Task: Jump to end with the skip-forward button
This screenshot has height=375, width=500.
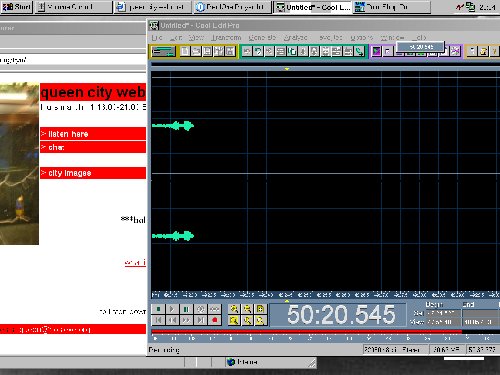Action: point(200,320)
